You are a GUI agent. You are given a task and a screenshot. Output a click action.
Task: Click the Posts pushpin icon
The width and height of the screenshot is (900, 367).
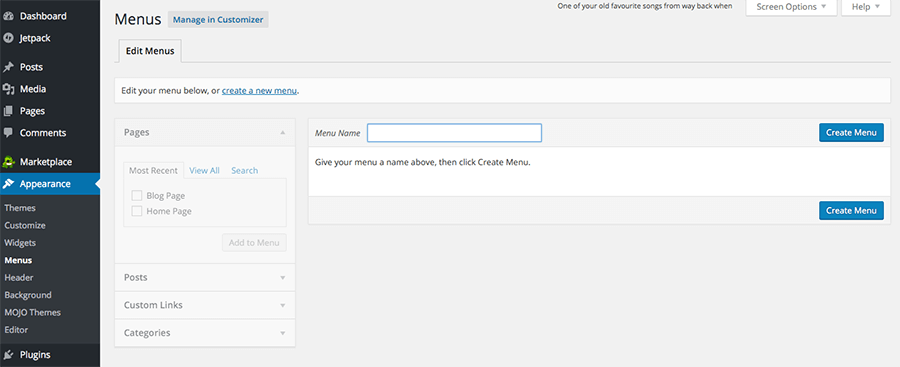[x=8, y=67]
